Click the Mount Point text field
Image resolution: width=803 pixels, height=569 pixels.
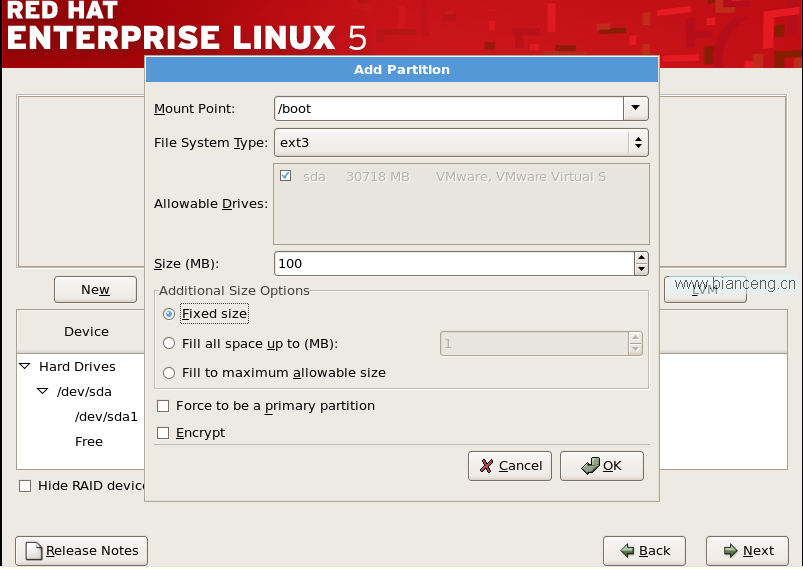point(449,109)
